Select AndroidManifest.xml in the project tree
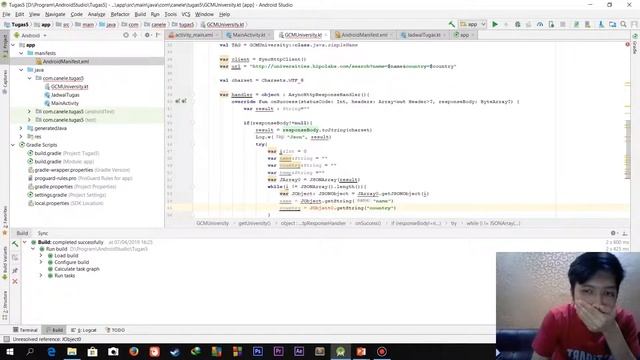 [x=66, y=61]
